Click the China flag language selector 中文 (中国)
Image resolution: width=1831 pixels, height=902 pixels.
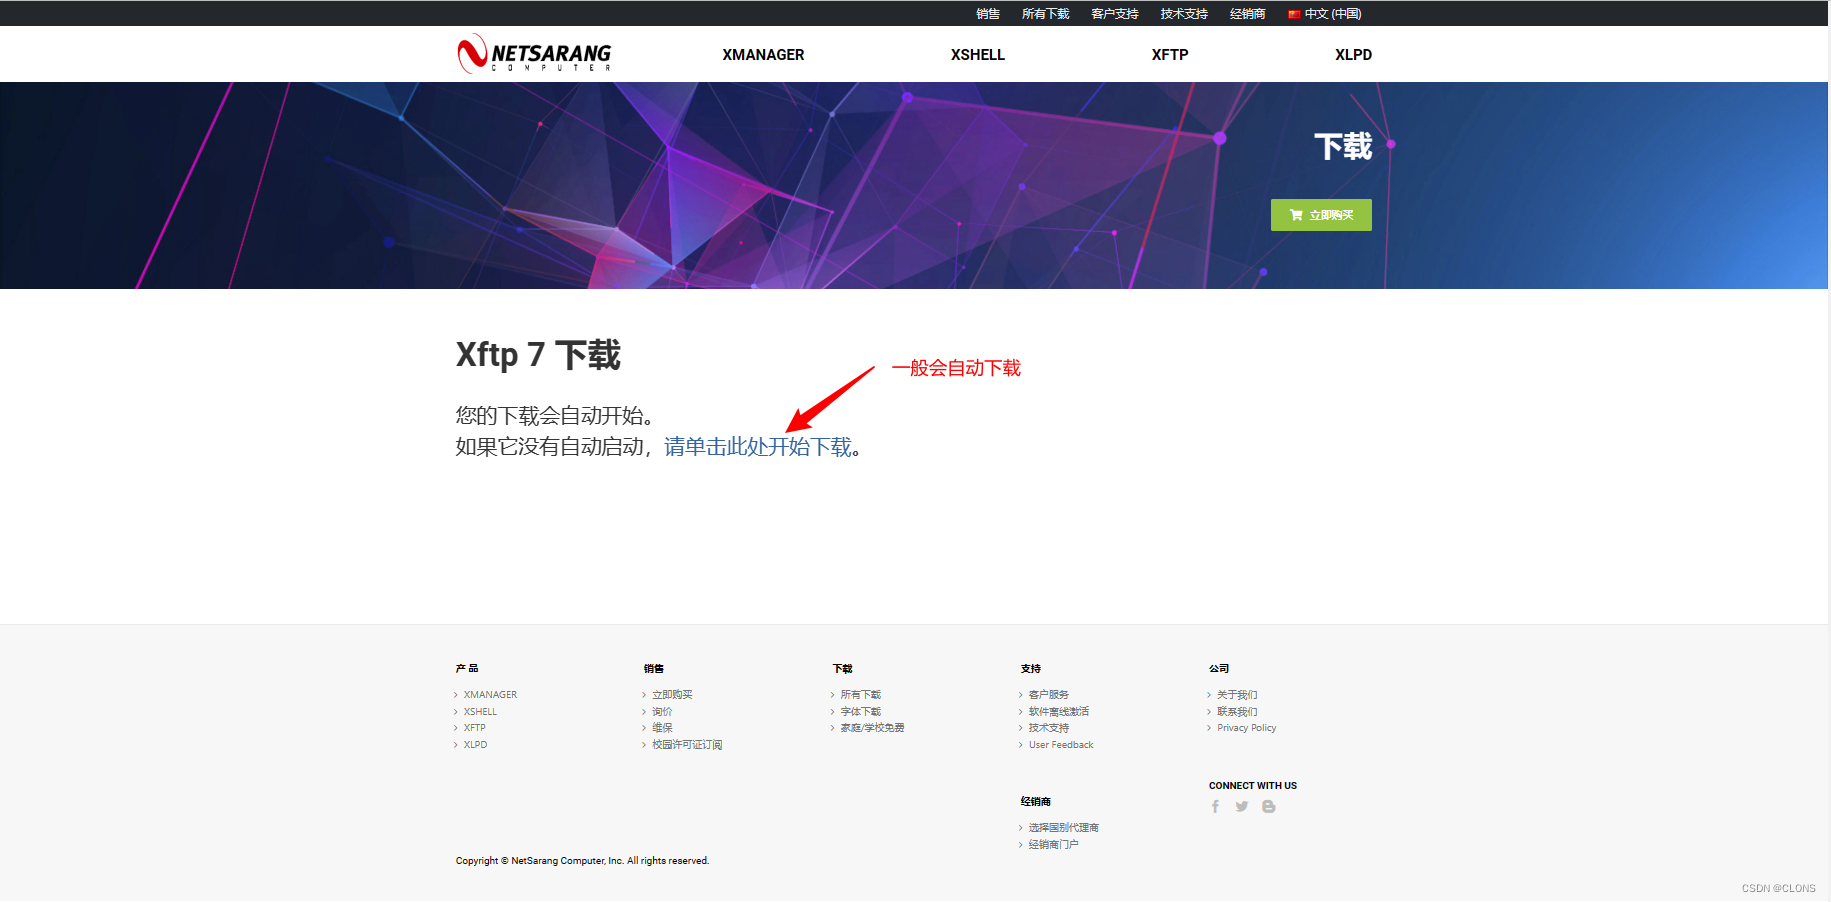point(1325,14)
